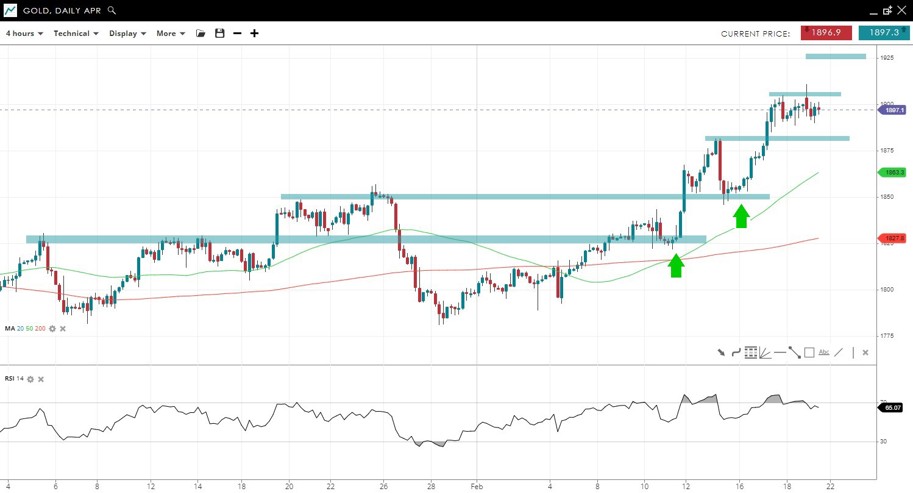The image size is (913, 493).
Task: Open the 4 hours timeframe dropdown
Action: 24,33
